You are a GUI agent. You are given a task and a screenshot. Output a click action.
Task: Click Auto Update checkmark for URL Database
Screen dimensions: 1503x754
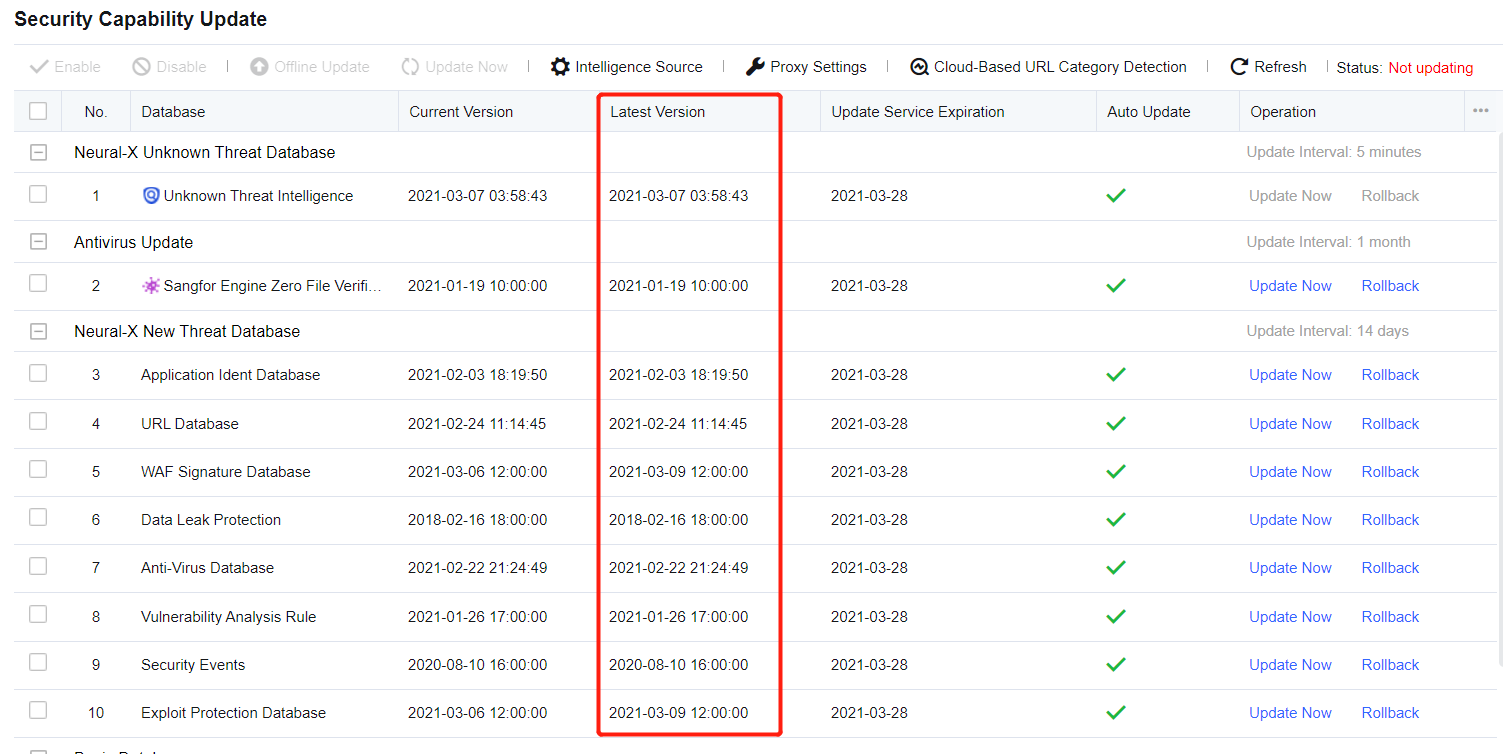1116,424
